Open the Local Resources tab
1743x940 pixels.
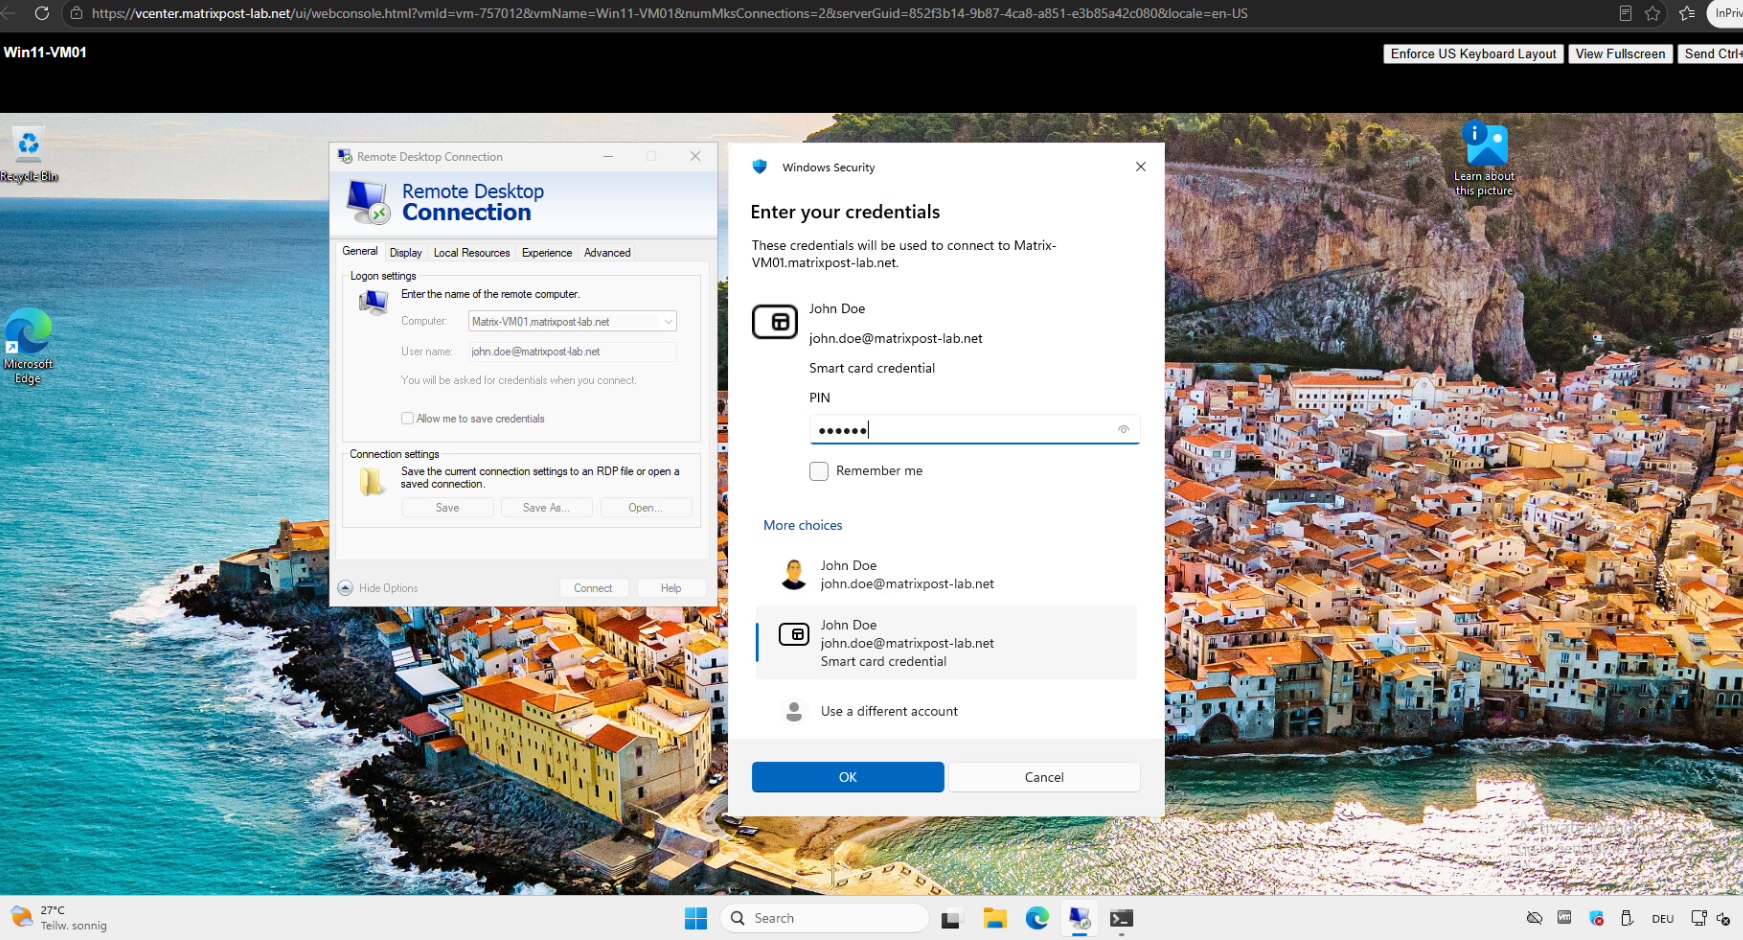471,253
